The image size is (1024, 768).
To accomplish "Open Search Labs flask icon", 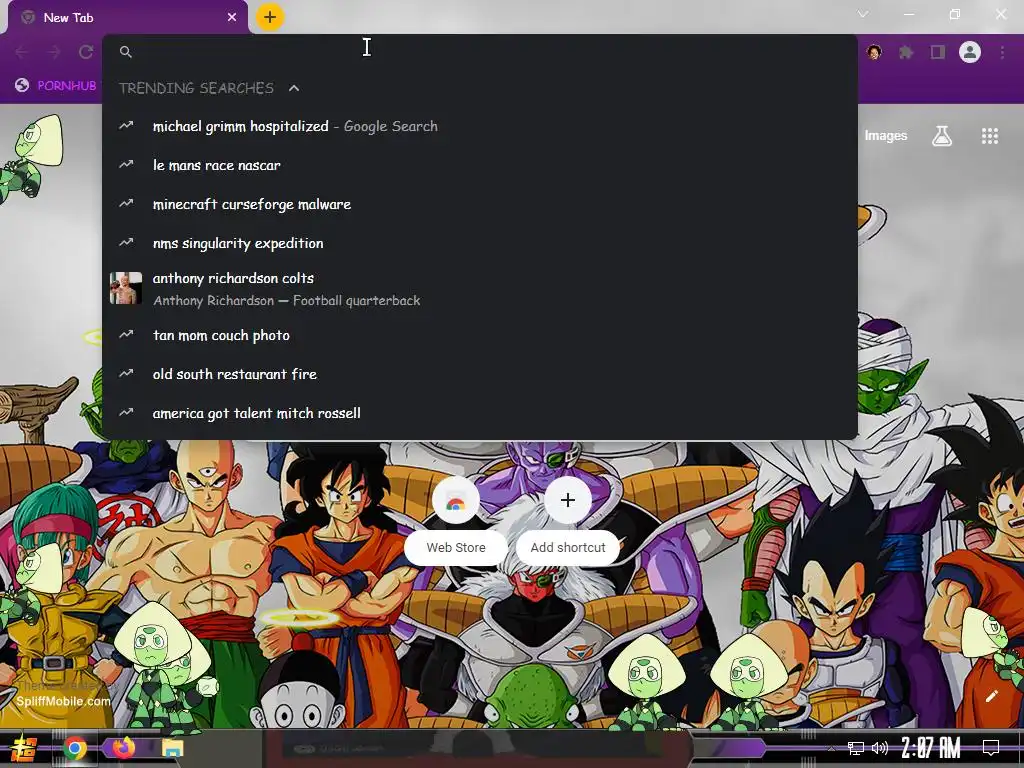I will 941,136.
